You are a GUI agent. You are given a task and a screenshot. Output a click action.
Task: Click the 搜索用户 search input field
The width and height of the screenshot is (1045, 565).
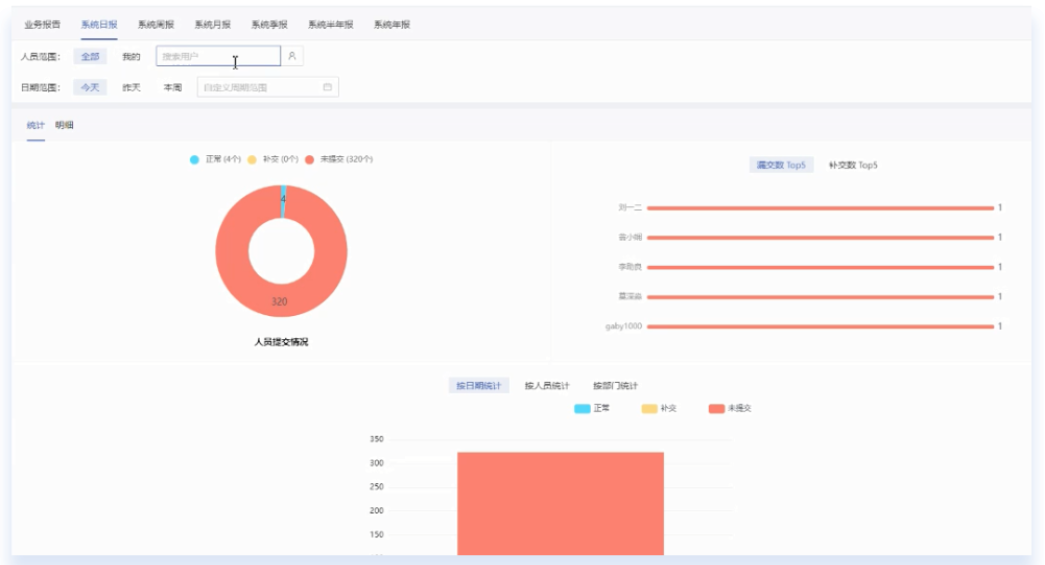pyautogui.click(x=217, y=57)
